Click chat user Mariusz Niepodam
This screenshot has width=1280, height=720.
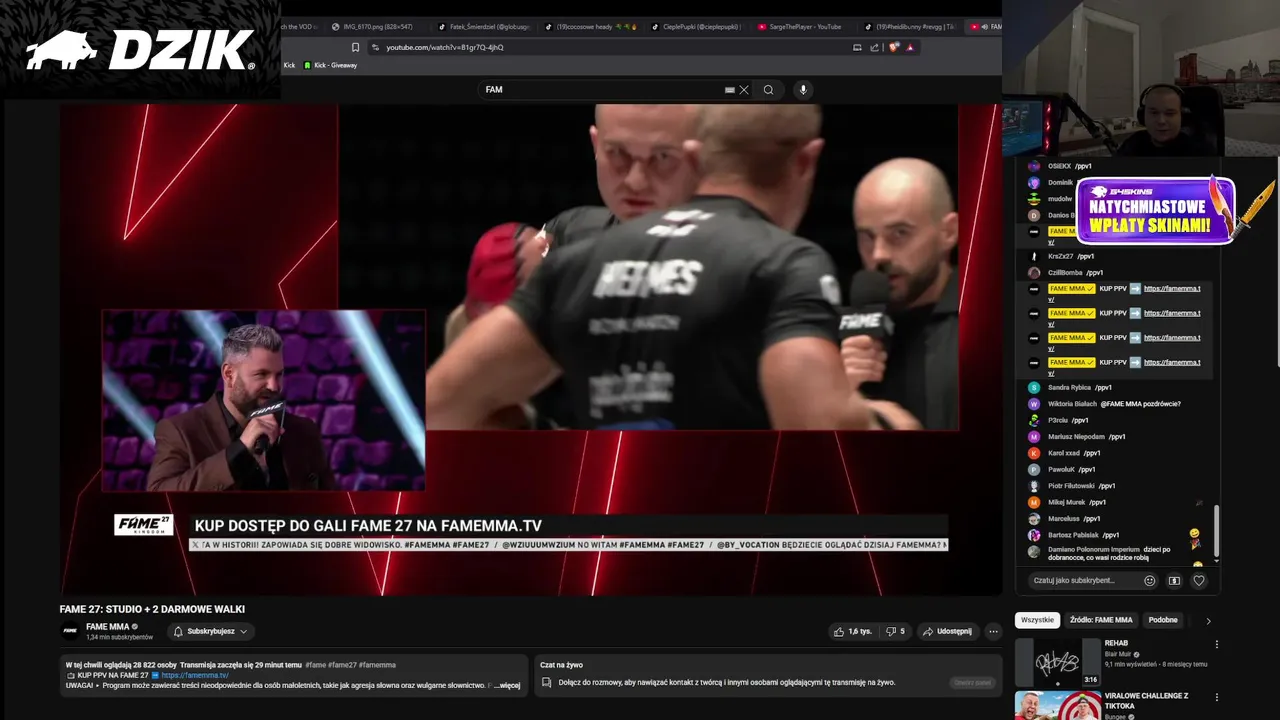pyautogui.click(x=1076, y=437)
